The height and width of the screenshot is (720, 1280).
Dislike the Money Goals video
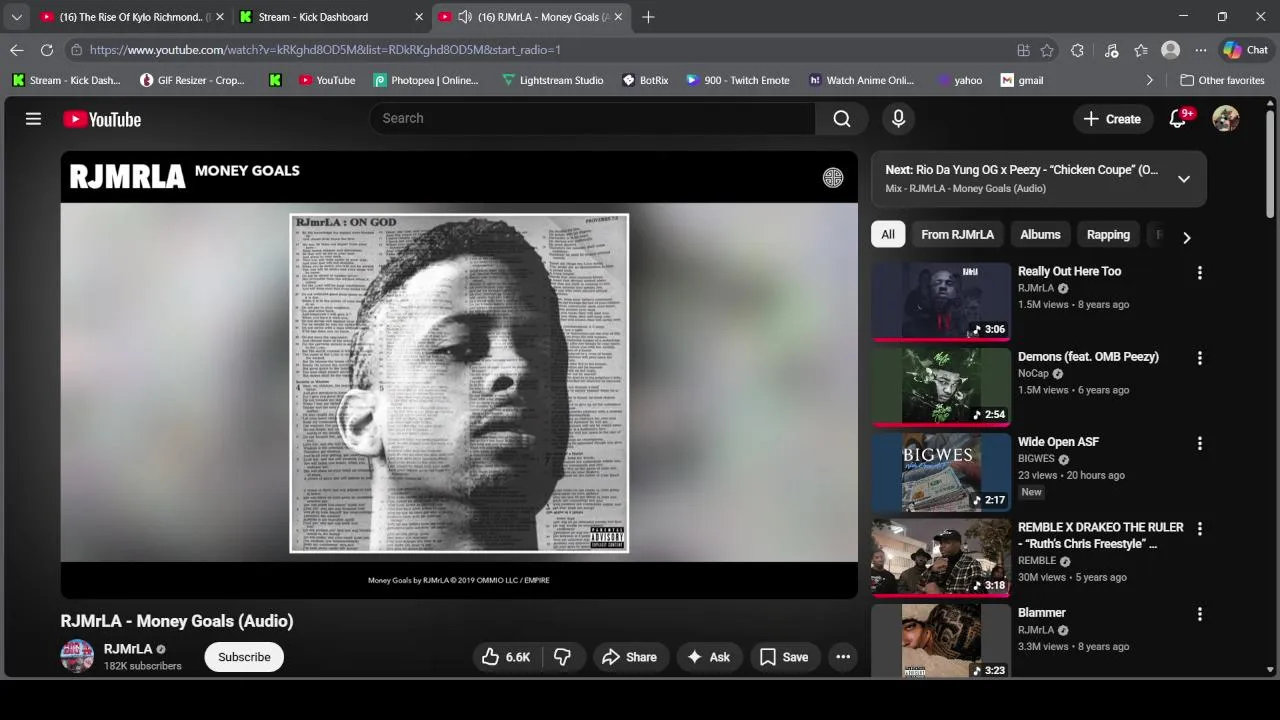[562, 657]
